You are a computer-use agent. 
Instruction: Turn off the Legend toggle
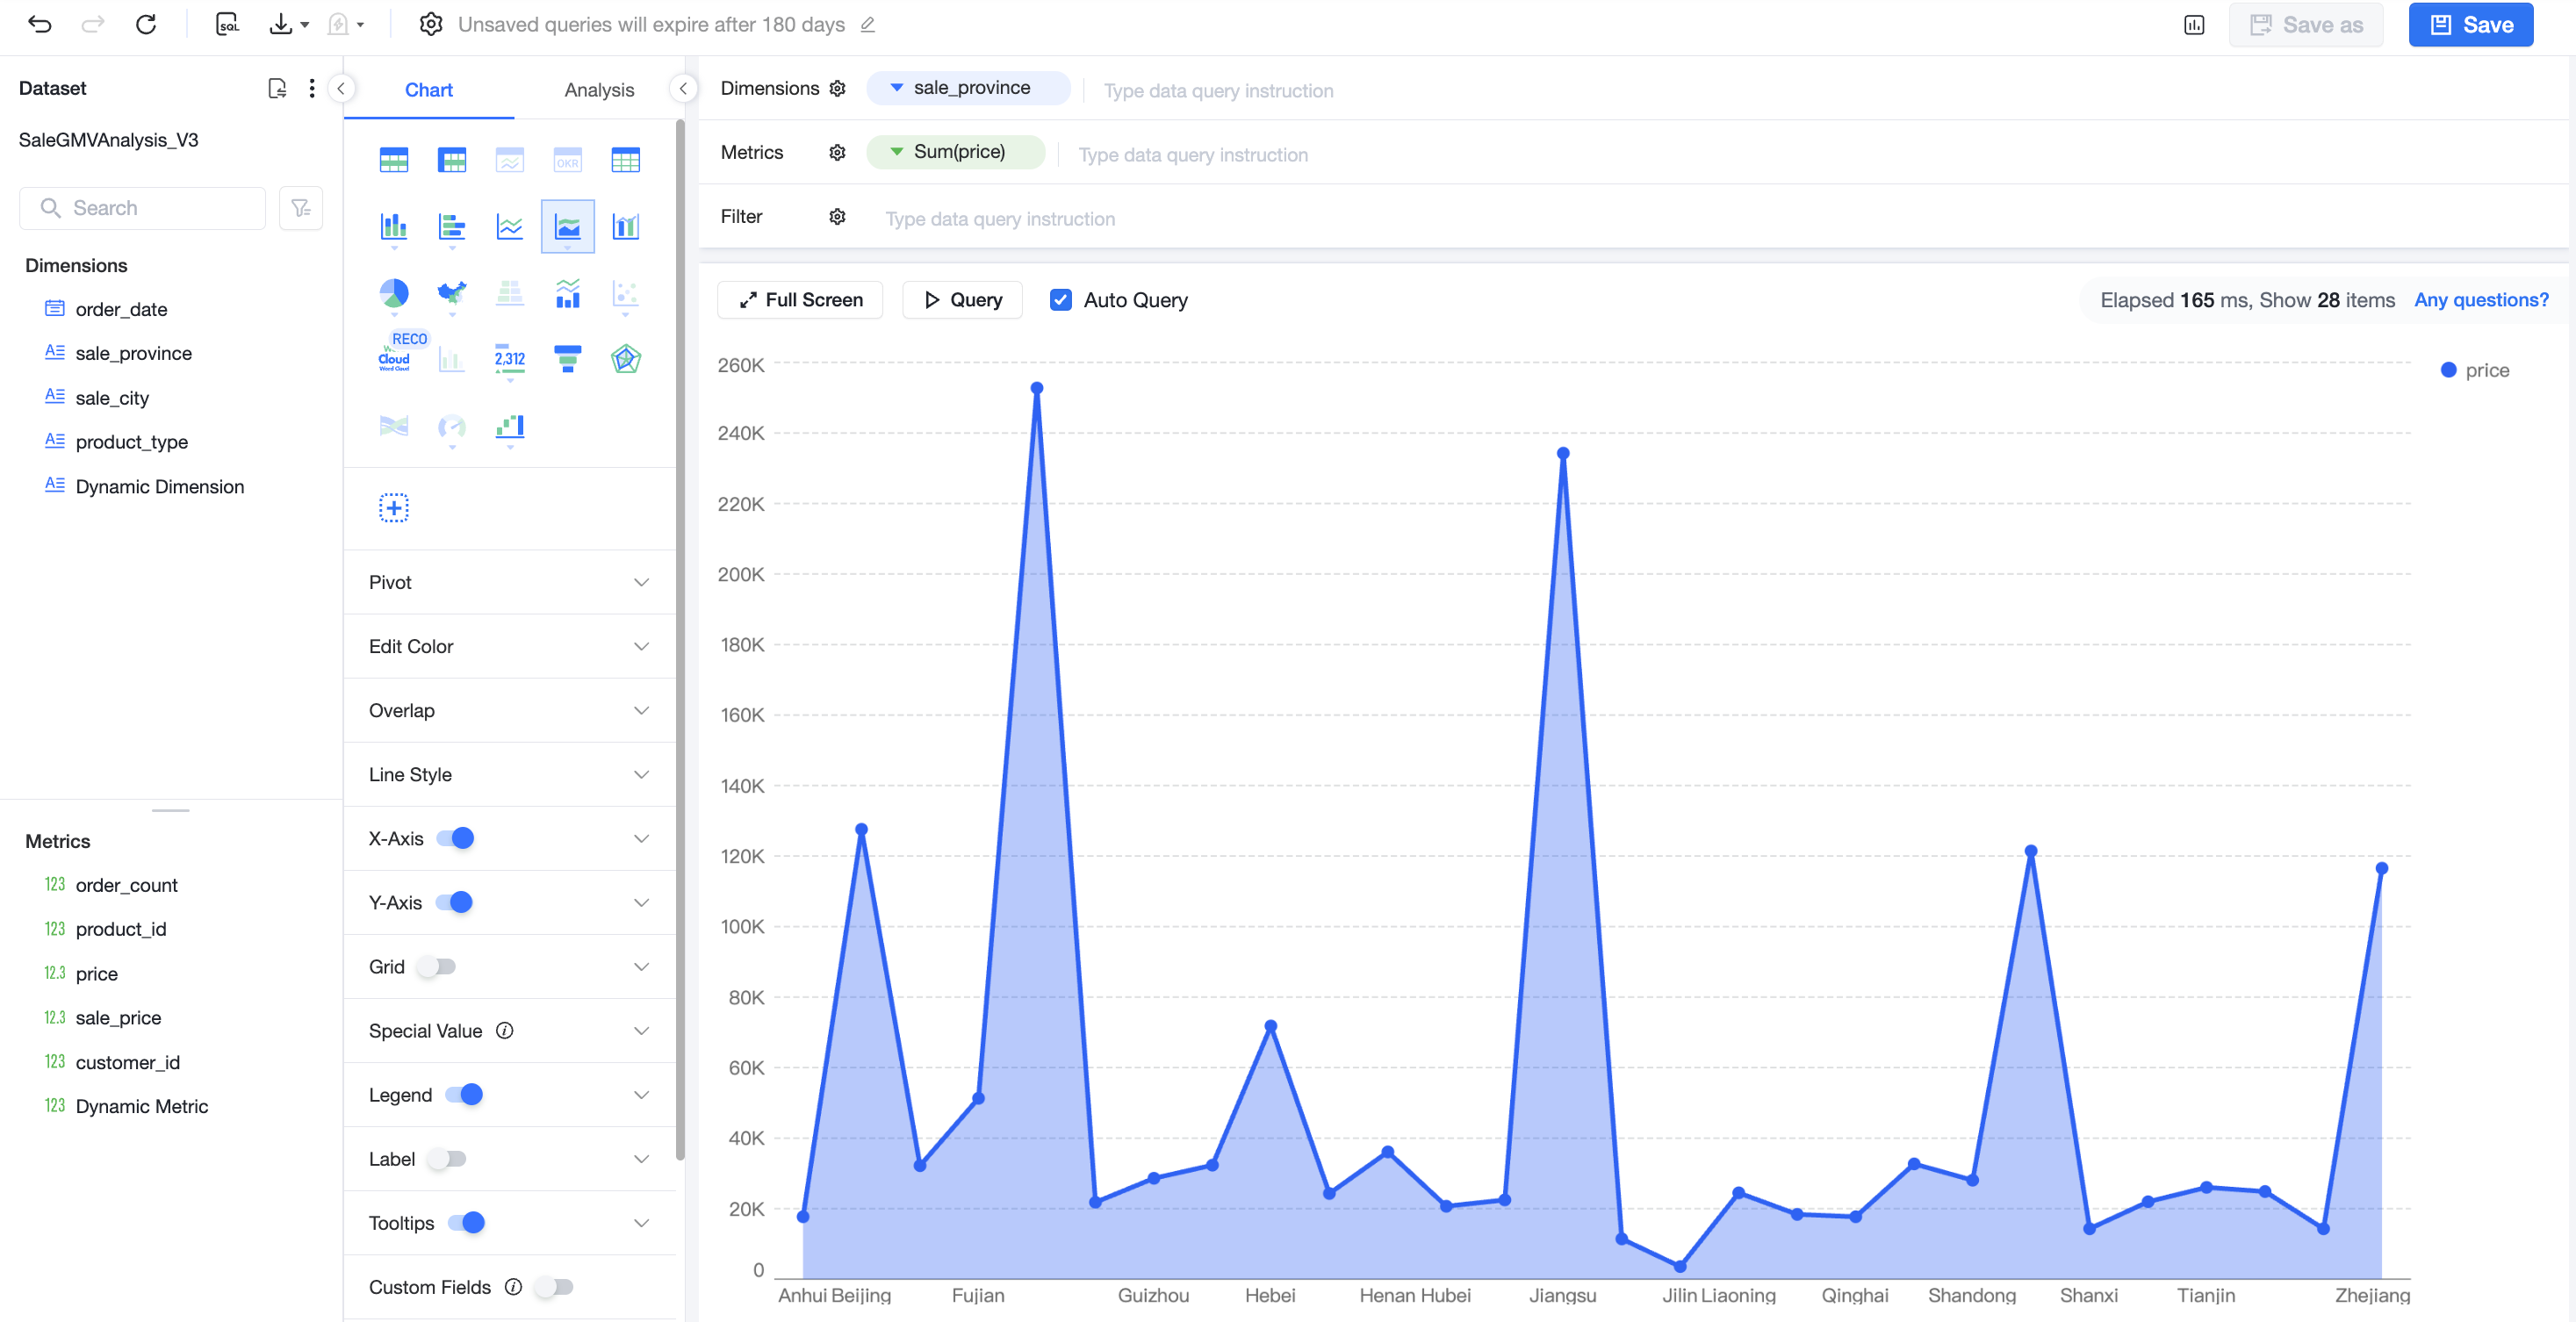[x=464, y=1094]
